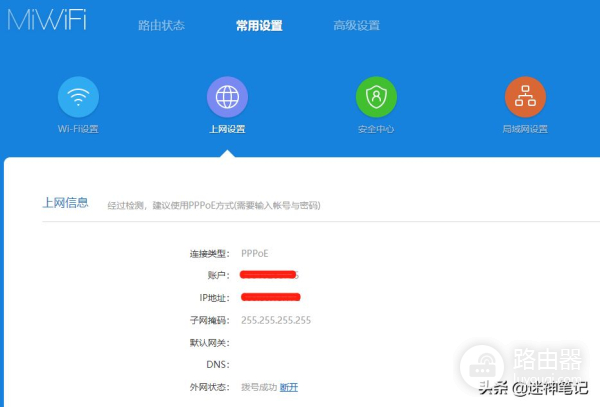
Task: Click the IP地址 label
Action: pos(214,298)
